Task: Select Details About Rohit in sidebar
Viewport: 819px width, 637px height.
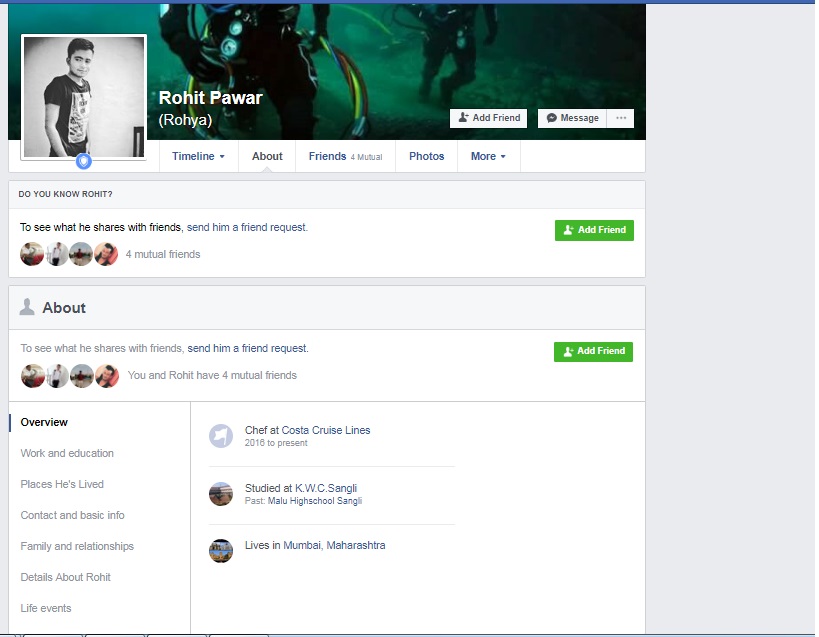Action: click(x=65, y=577)
